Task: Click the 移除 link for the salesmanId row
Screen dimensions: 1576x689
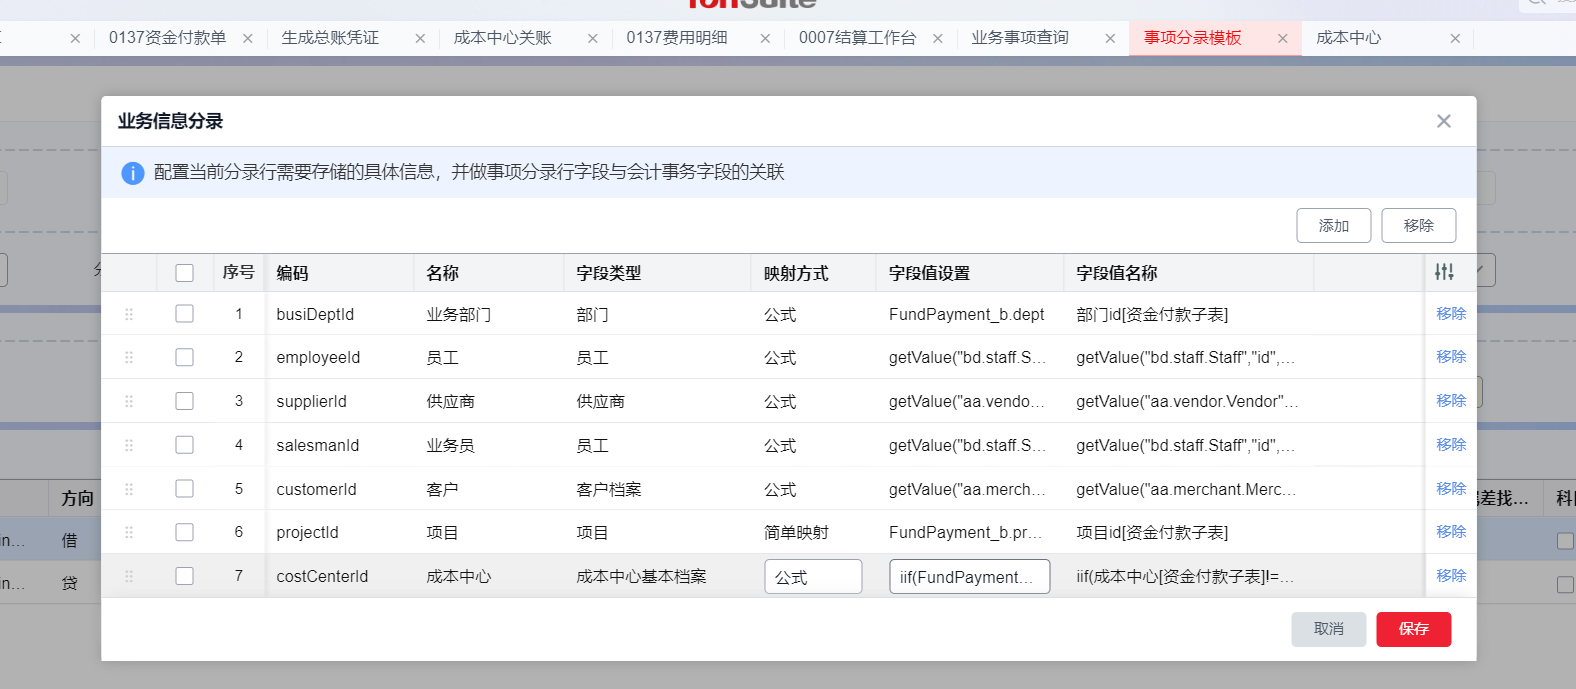Action: tap(1450, 445)
